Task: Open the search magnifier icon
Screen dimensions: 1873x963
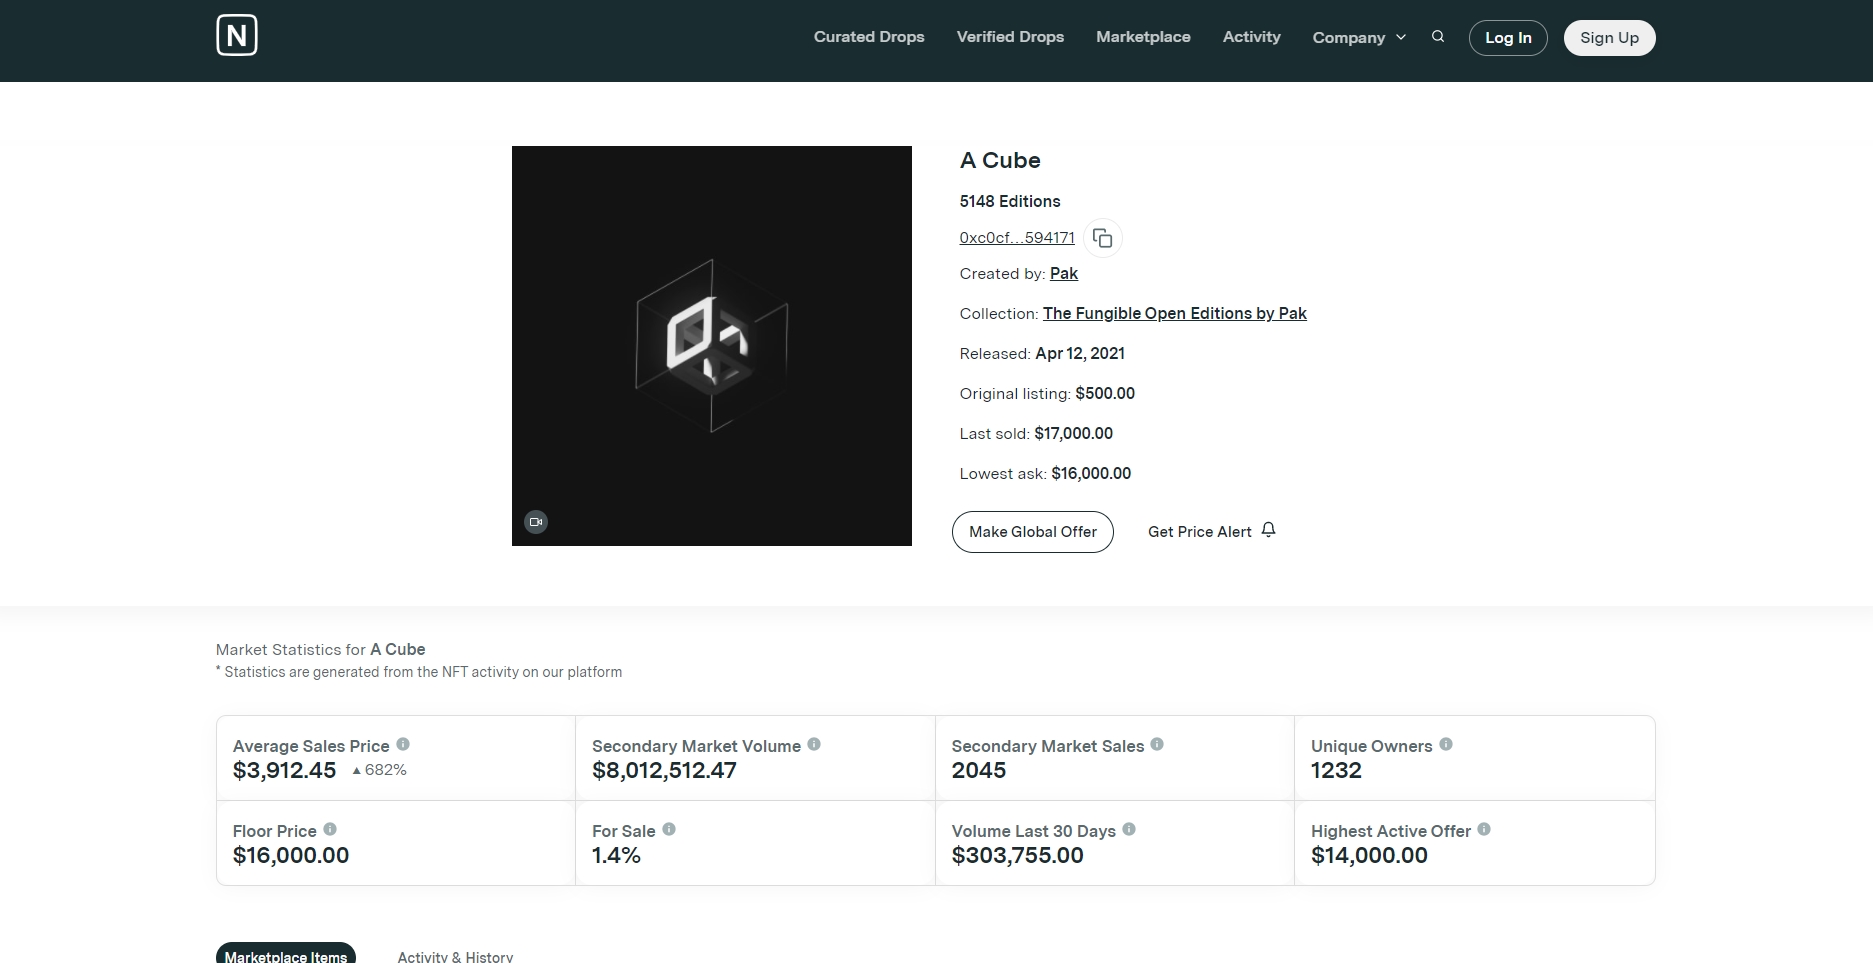Action: coord(1438,37)
